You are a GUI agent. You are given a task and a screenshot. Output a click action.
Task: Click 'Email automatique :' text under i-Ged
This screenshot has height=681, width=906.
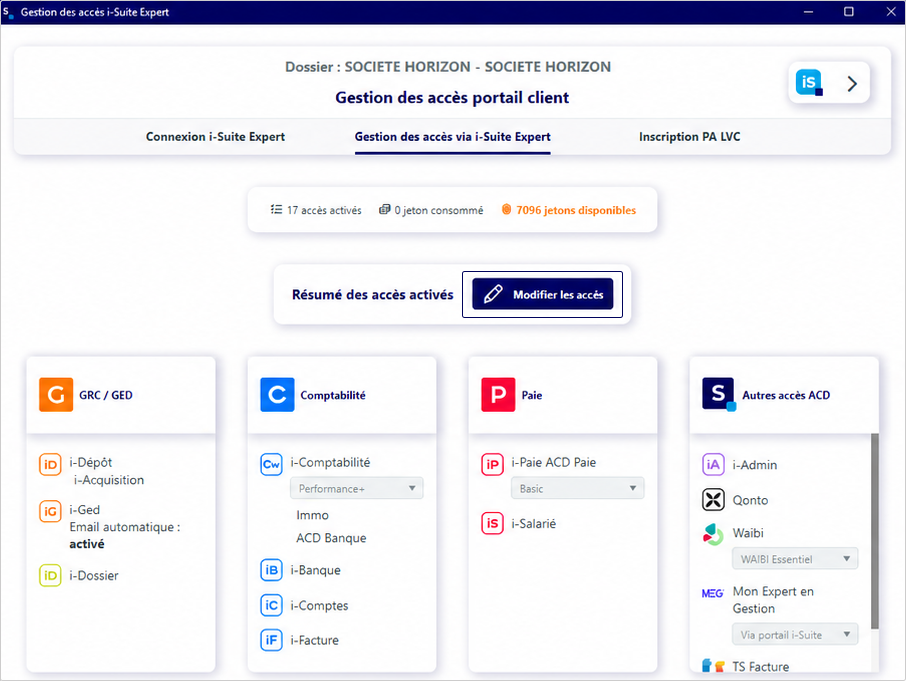pyautogui.click(x=125, y=527)
